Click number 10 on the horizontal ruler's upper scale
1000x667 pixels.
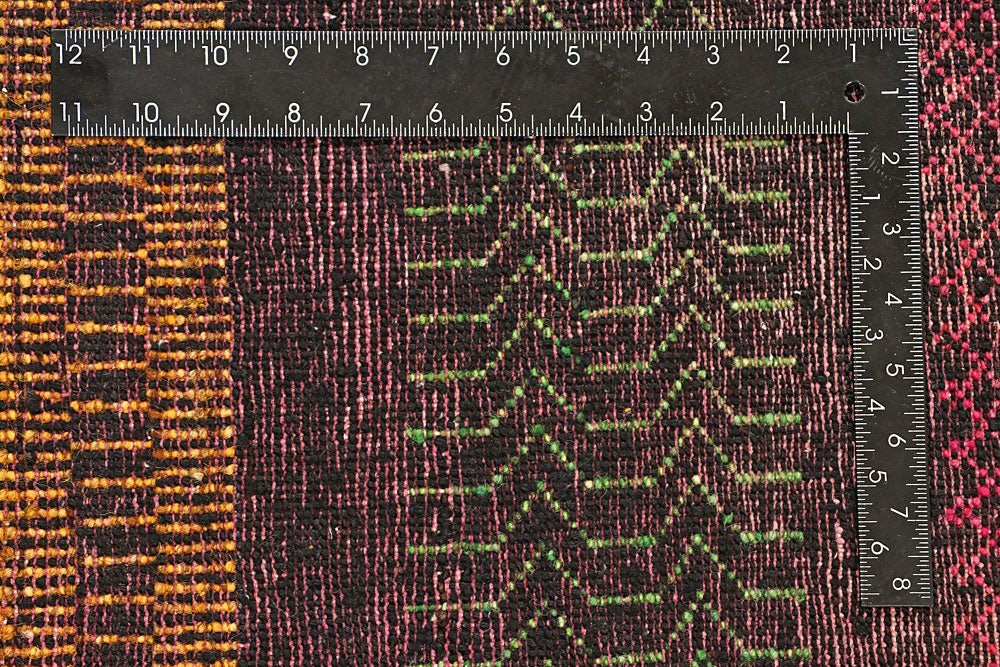click(x=215, y=56)
